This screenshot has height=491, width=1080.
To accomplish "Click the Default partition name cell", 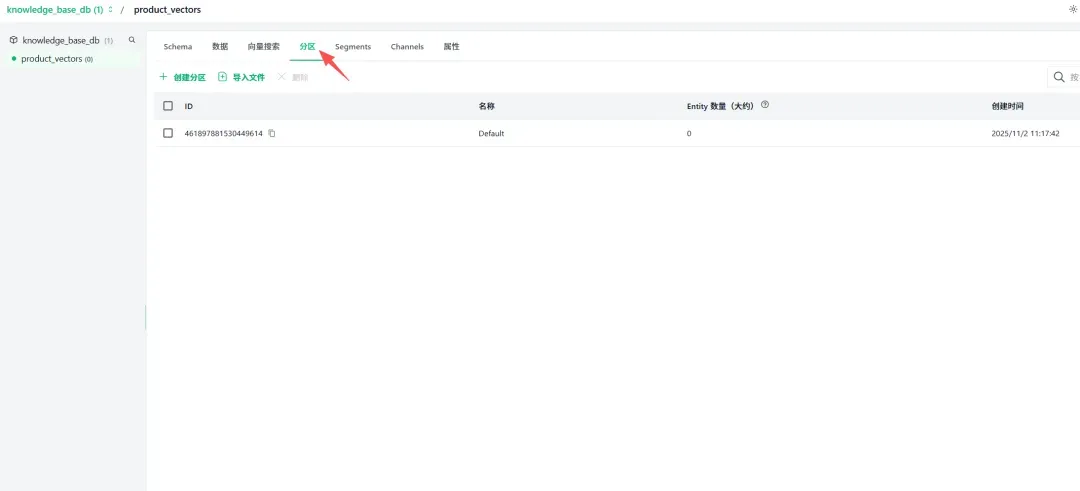I will click(x=491, y=134).
